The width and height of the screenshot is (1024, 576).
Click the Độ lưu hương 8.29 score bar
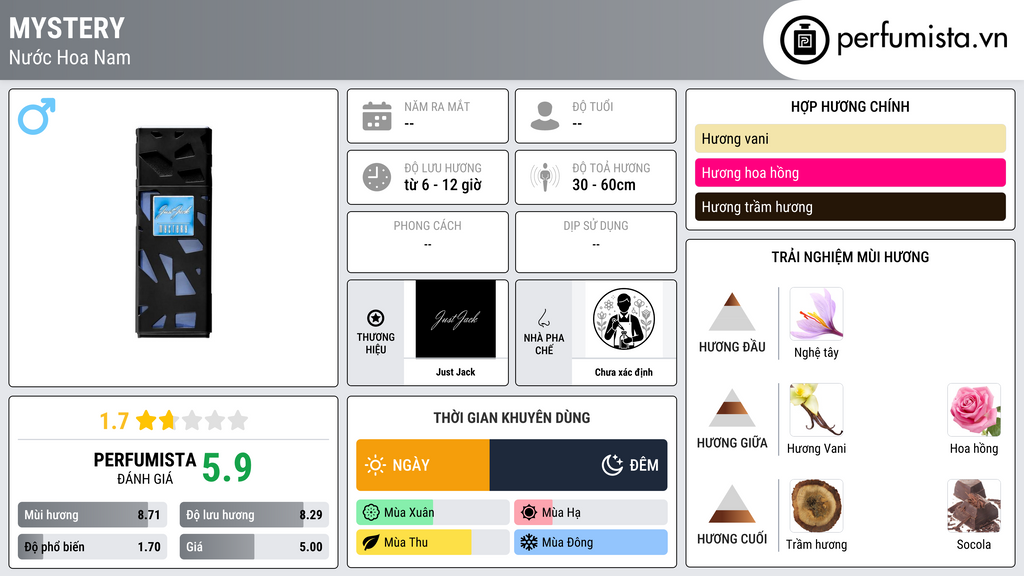tap(254, 515)
